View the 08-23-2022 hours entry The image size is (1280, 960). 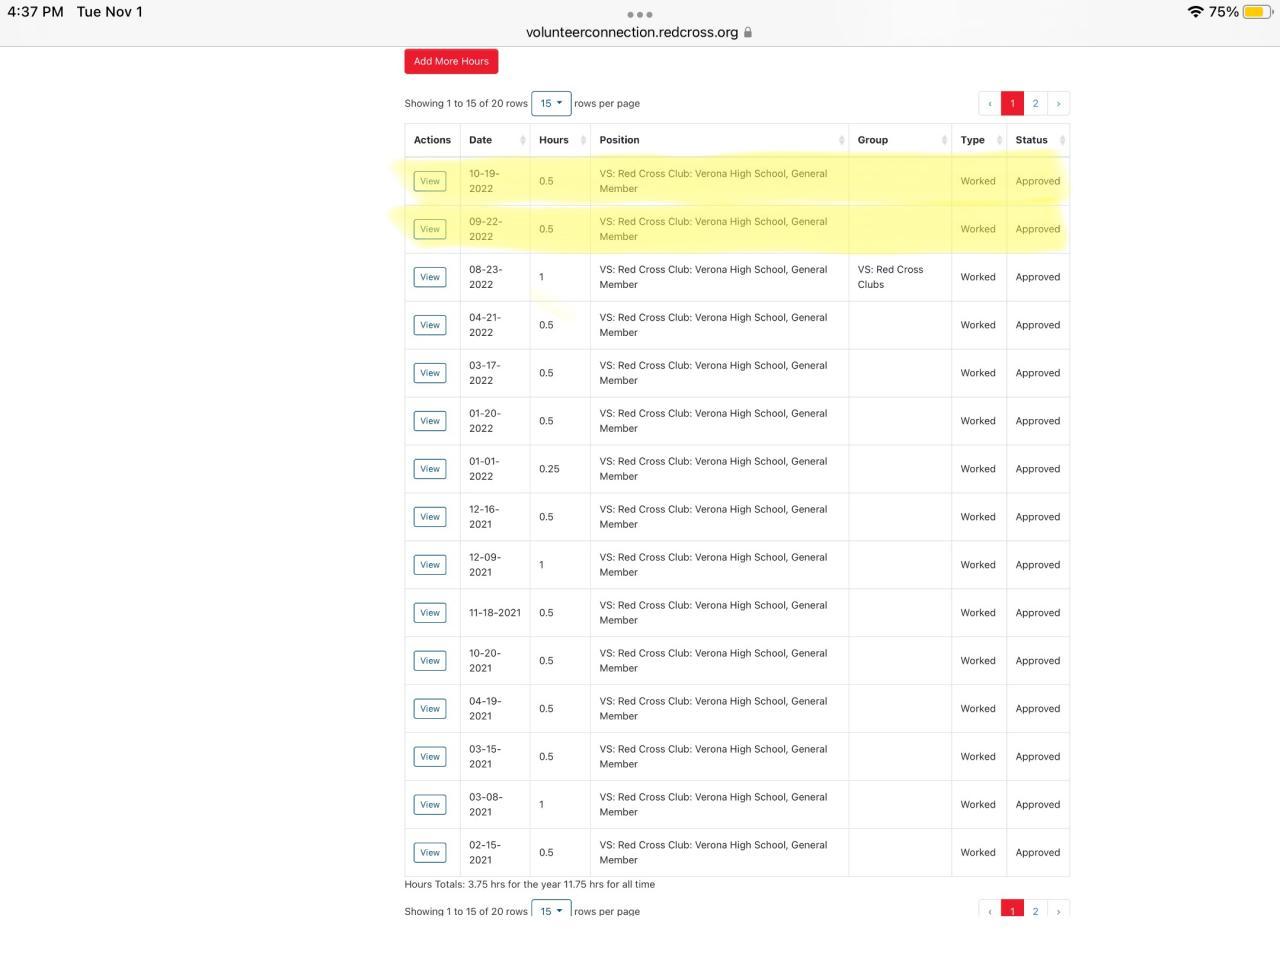click(x=430, y=277)
